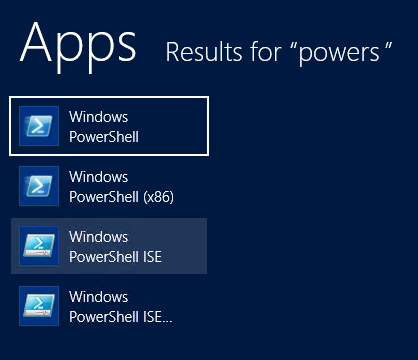Pick the "Windows PowerShell ISE…" truncated label
The height and width of the screenshot is (360, 418).
120,307
